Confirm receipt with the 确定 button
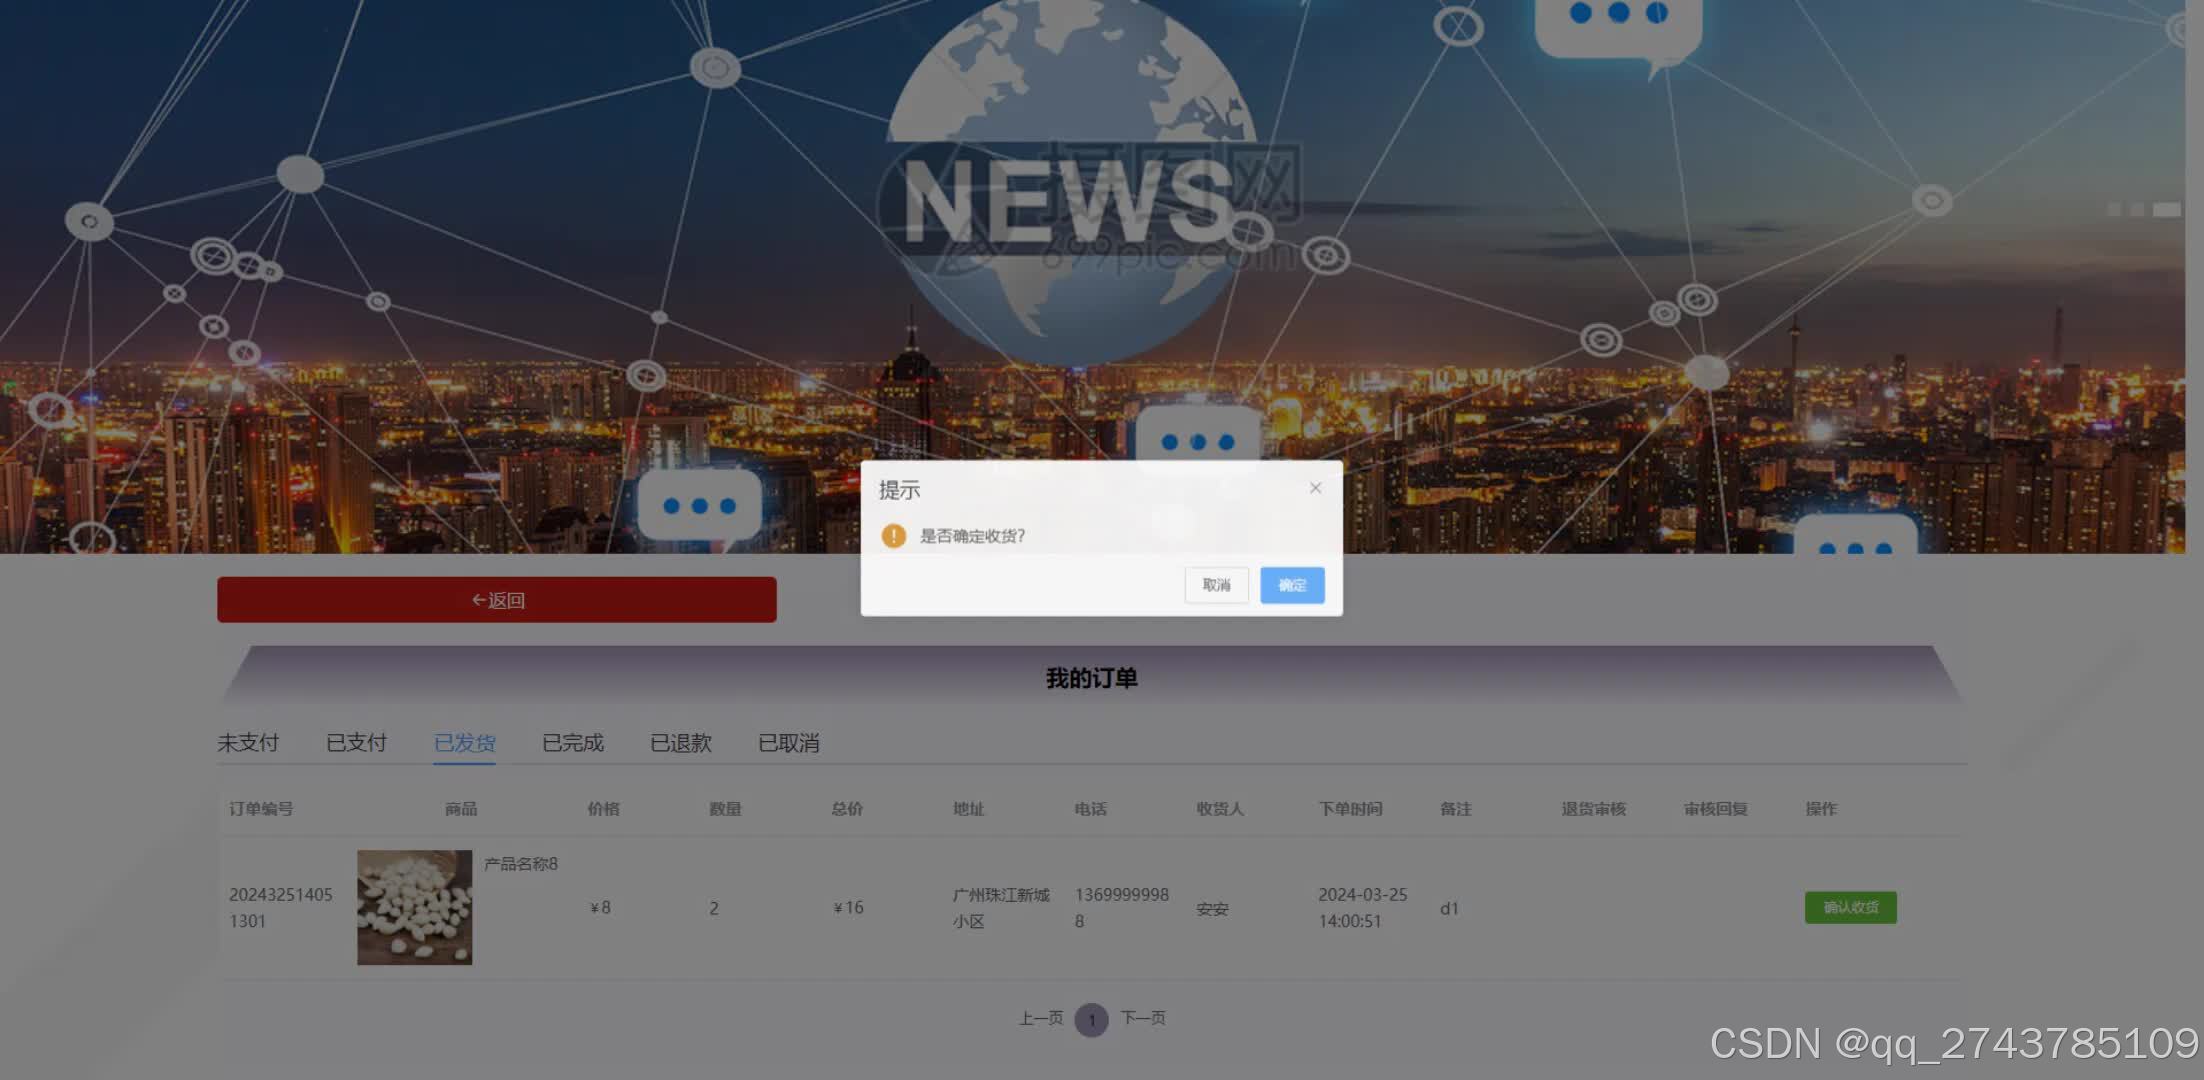Viewport: 2204px width, 1080px height. (1291, 585)
